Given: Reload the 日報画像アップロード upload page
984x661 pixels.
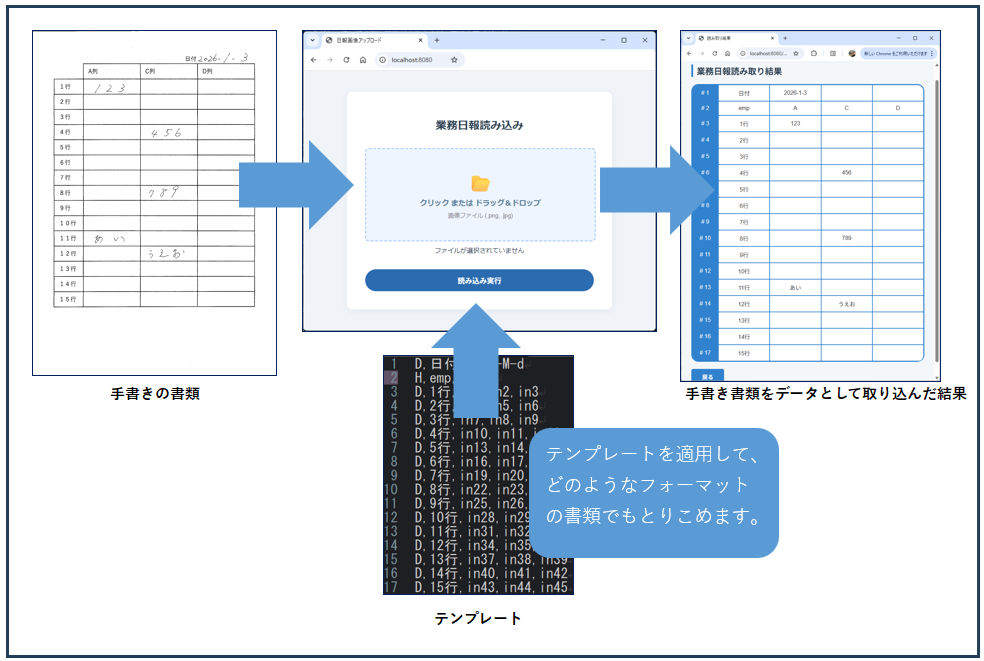Looking at the screenshot, I should pos(346,60).
